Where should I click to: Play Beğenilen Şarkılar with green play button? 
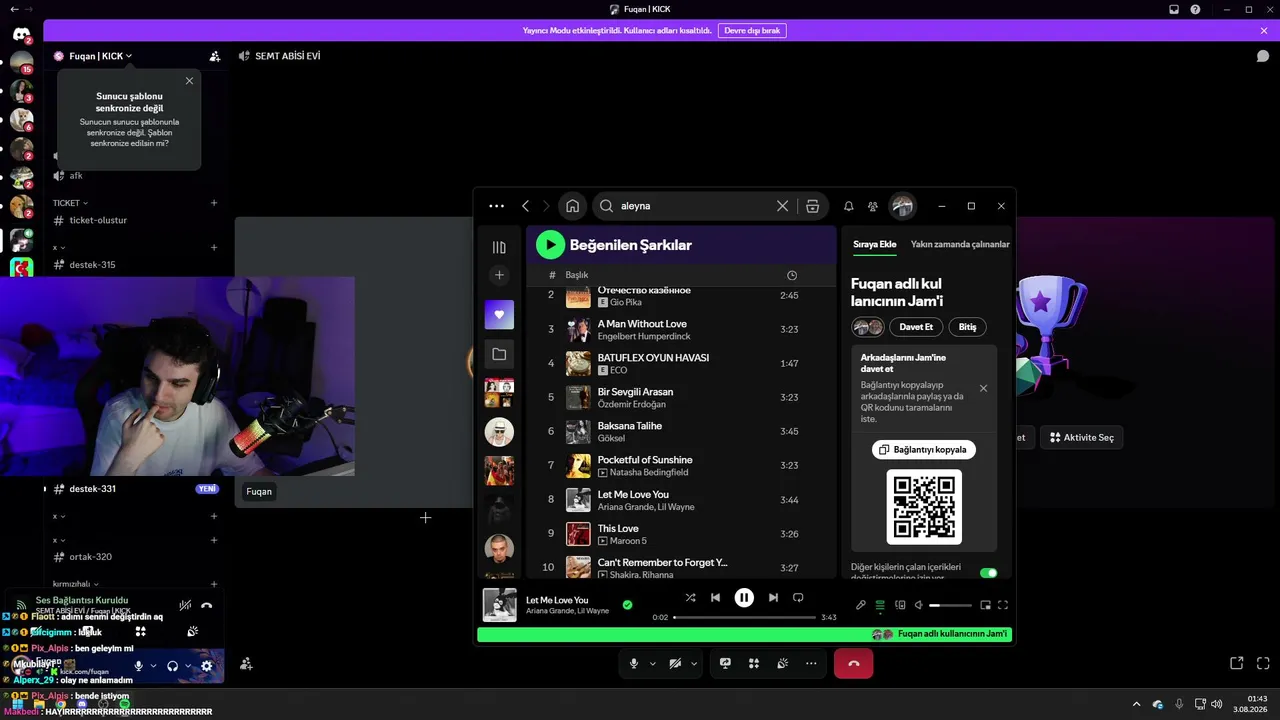tap(550, 244)
